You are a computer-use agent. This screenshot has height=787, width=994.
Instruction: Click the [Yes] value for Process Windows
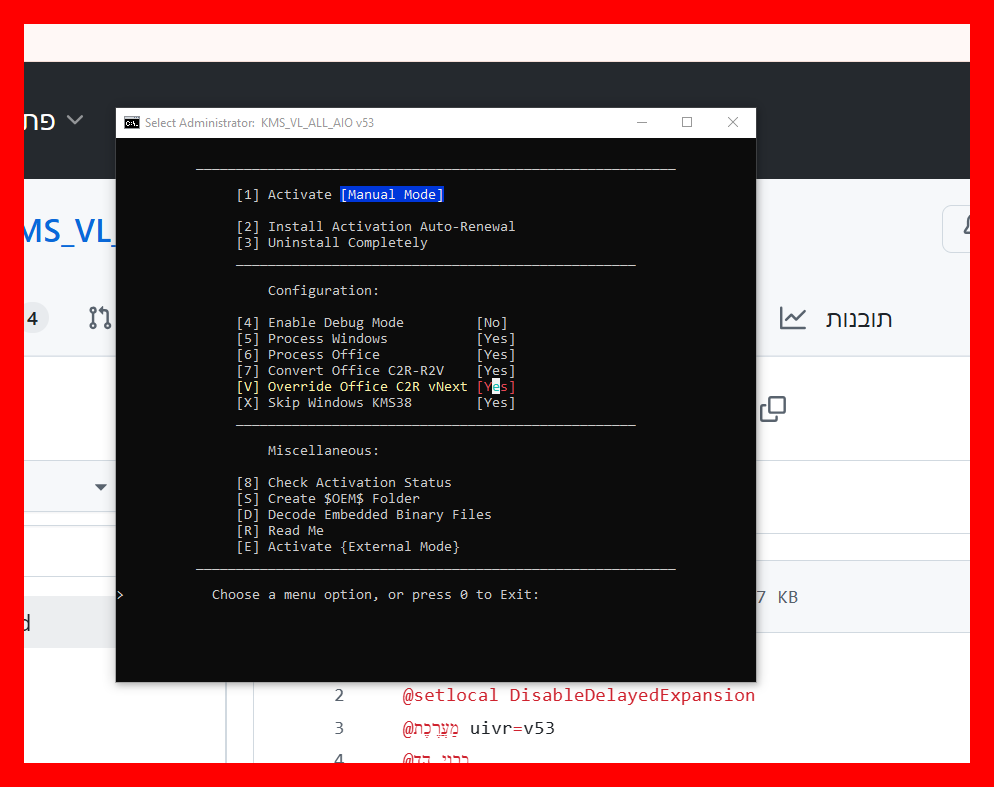click(496, 339)
